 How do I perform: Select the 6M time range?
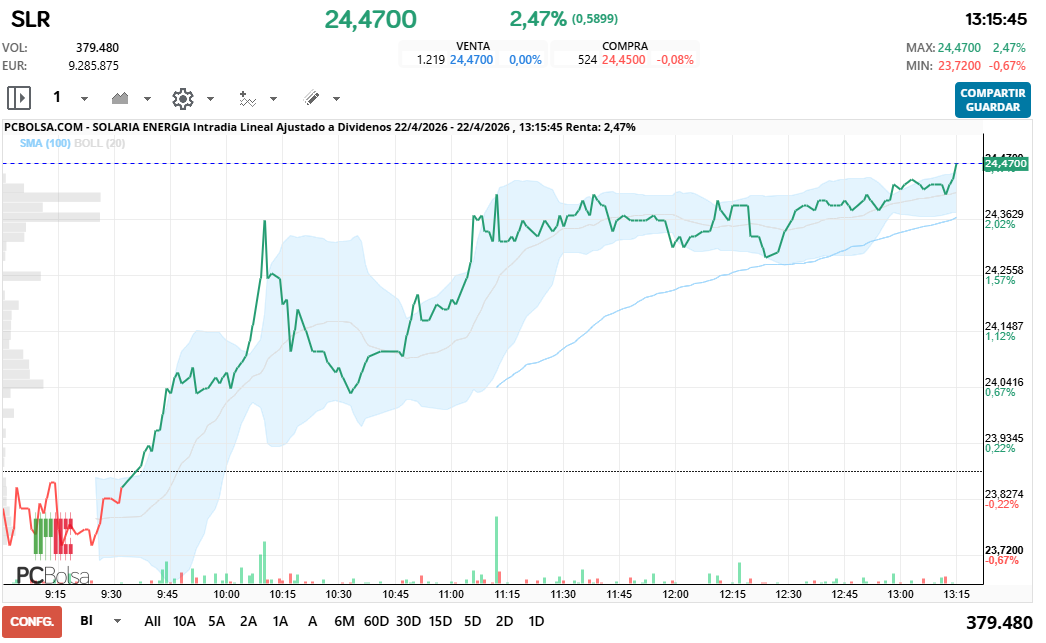tap(344, 621)
